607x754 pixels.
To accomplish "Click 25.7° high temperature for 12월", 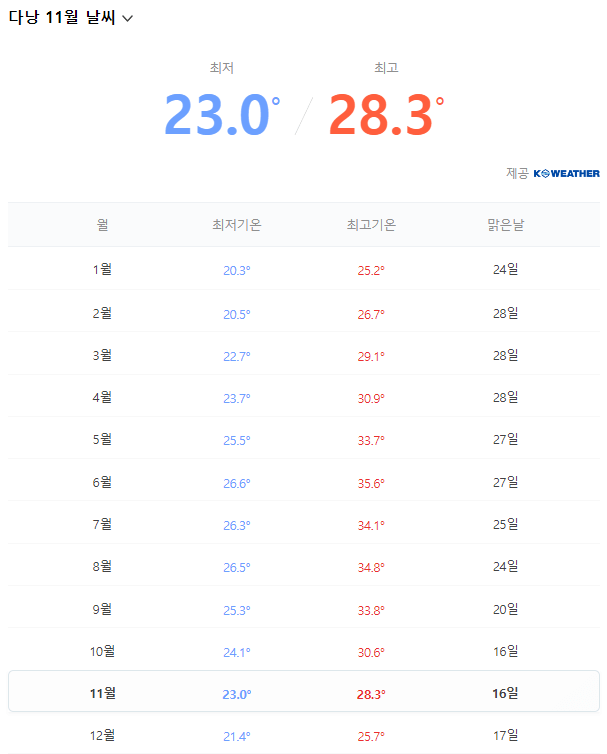I will (371, 736).
